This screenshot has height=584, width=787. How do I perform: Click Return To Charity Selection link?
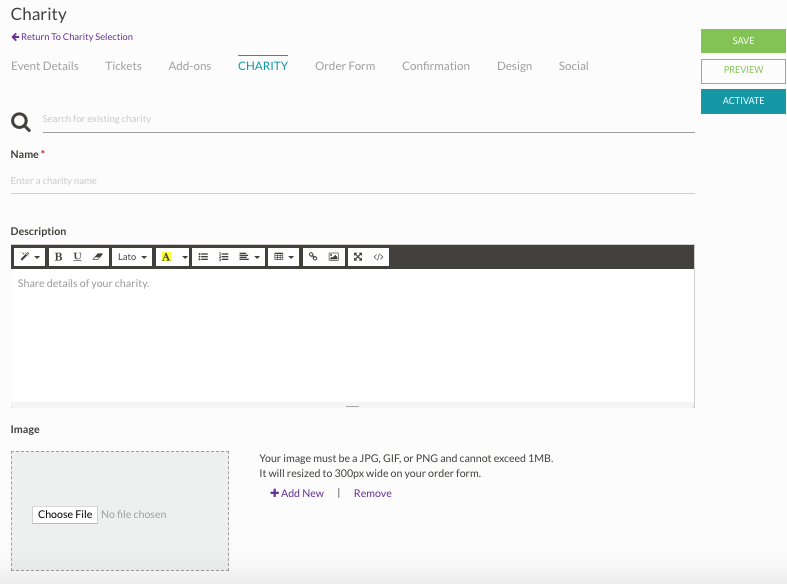click(x=72, y=37)
